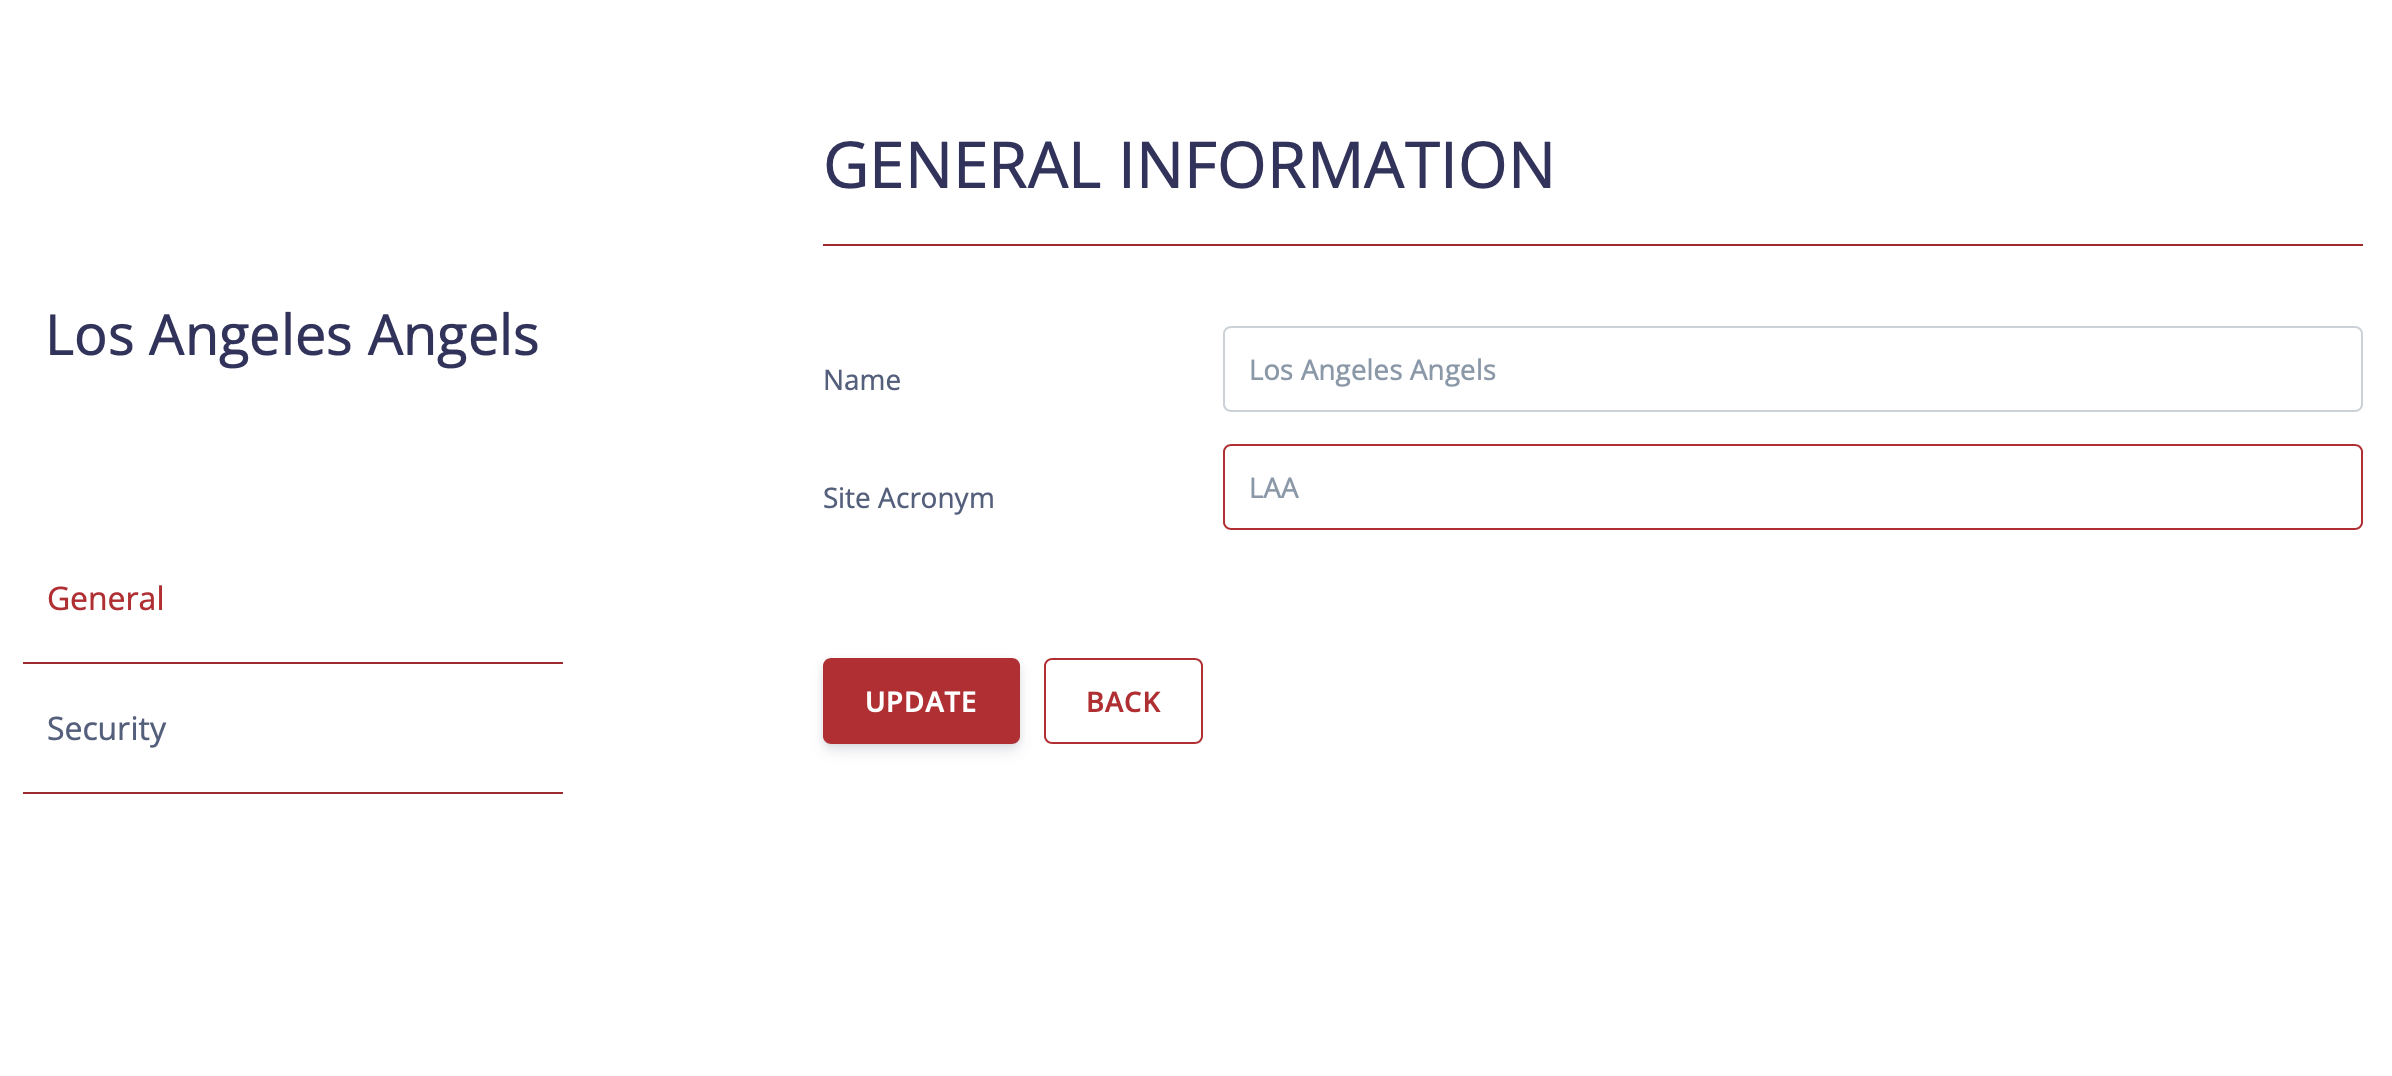Image resolution: width=2392 pixels, height=1076 pixels.
Task: Click the Site Acronym label
Action: (908, 498)
